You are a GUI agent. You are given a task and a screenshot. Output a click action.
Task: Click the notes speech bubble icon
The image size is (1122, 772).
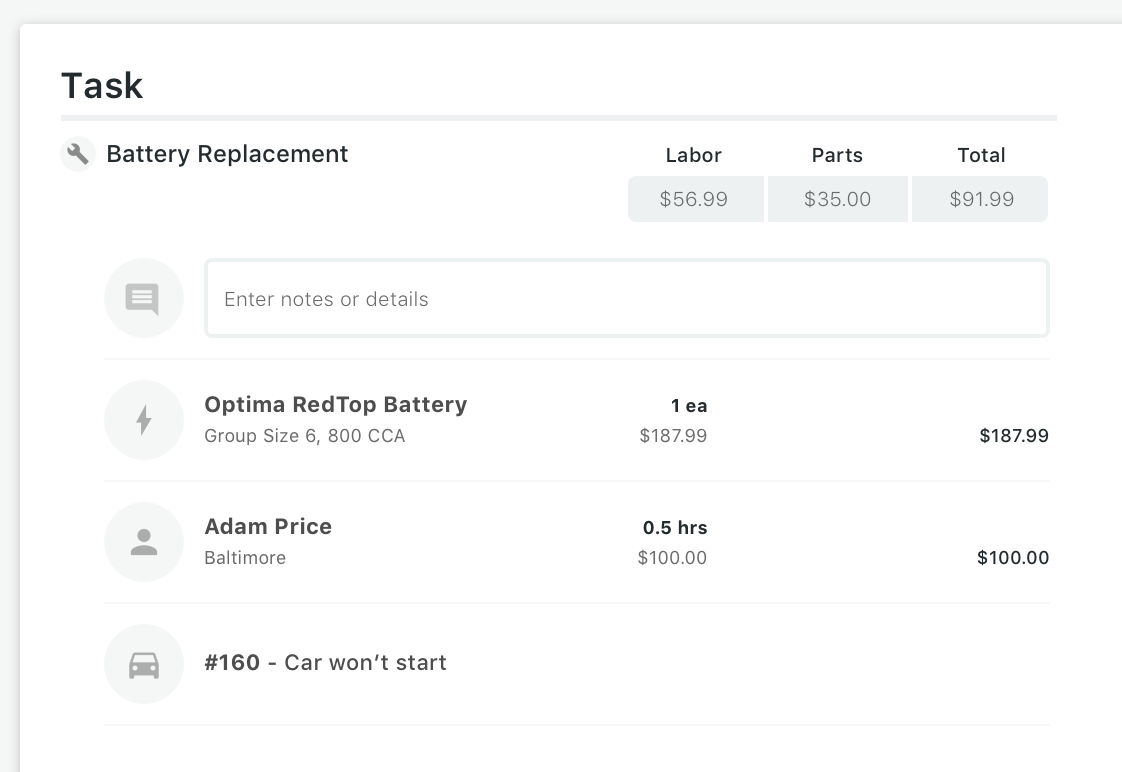tap(143, 298)
